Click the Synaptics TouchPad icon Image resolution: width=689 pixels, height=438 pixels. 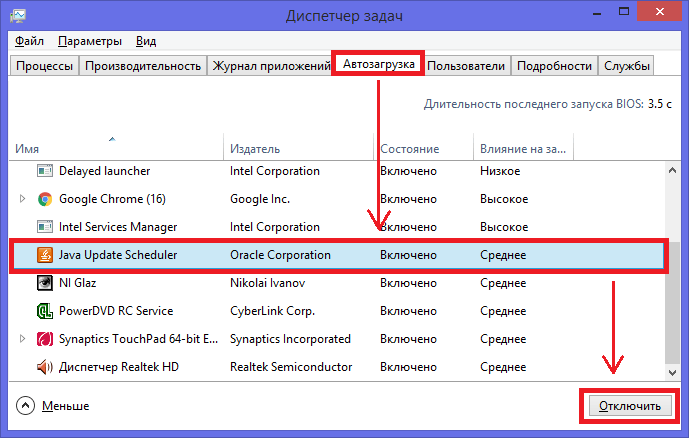(x=44, y=339)
